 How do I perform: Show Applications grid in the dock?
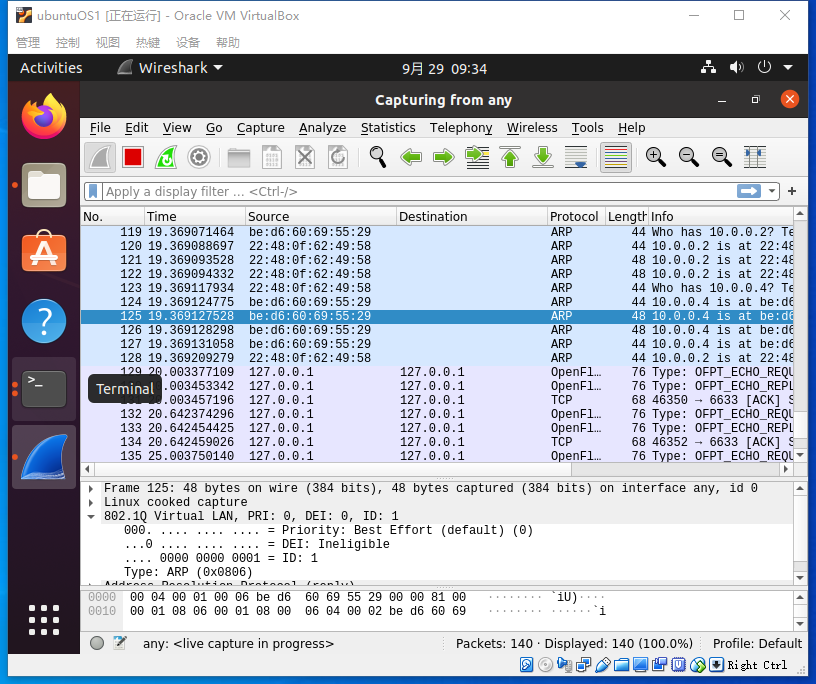[44, 620]
